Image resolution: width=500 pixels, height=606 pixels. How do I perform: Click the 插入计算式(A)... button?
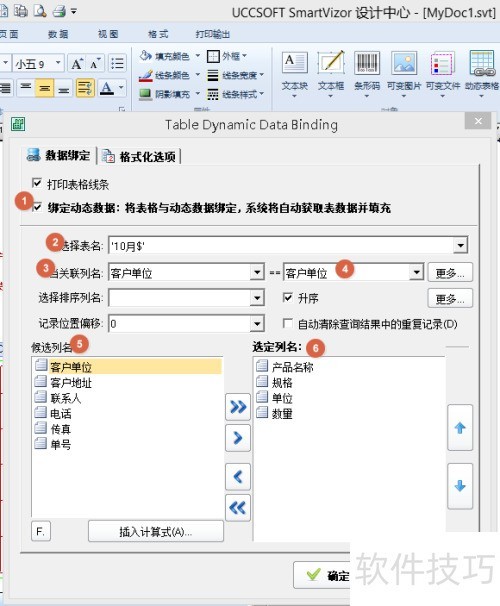click(x=156, y=532)
